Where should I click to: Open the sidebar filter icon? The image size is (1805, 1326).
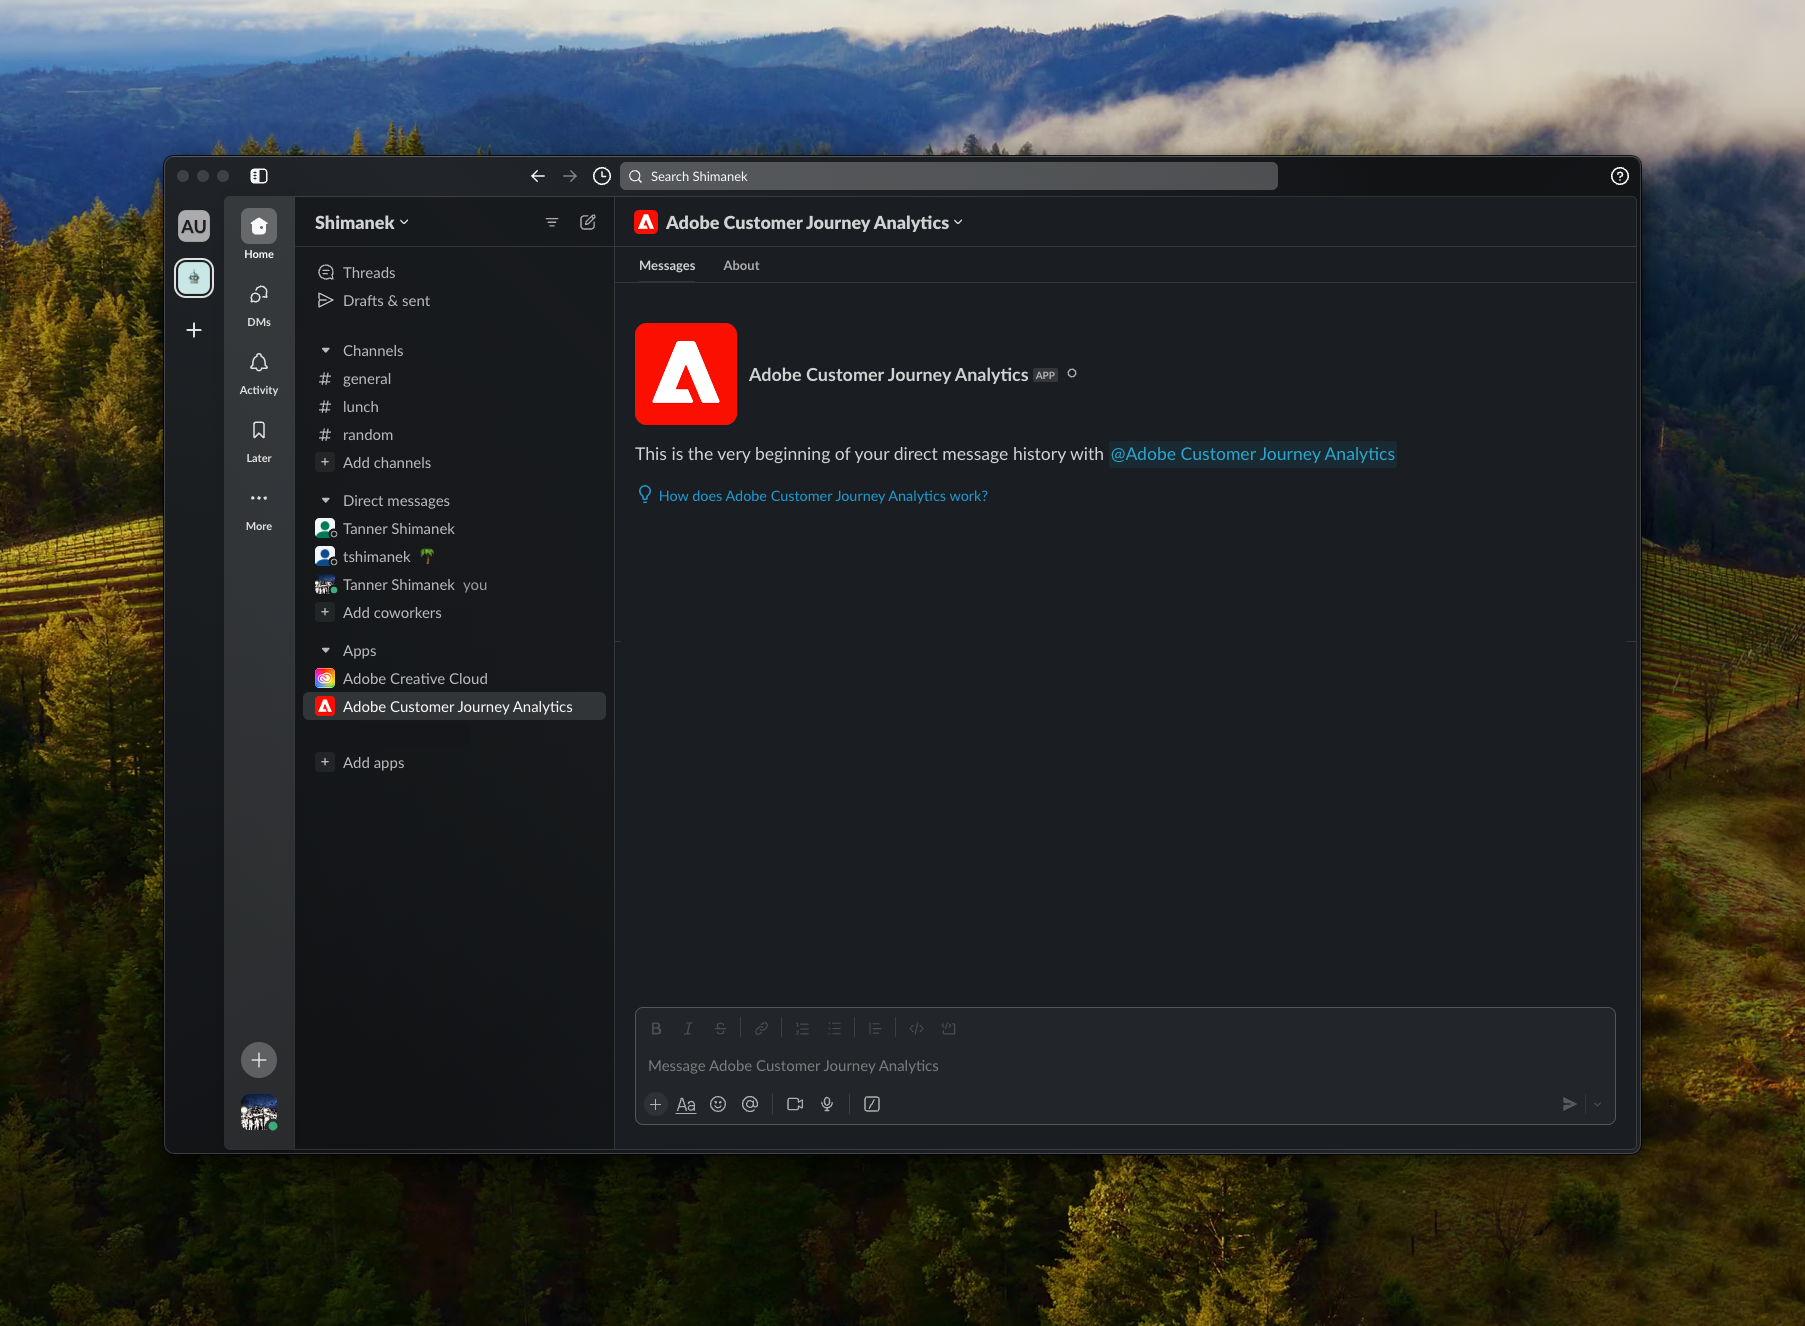pyautogui.click(x=552, y=222)
